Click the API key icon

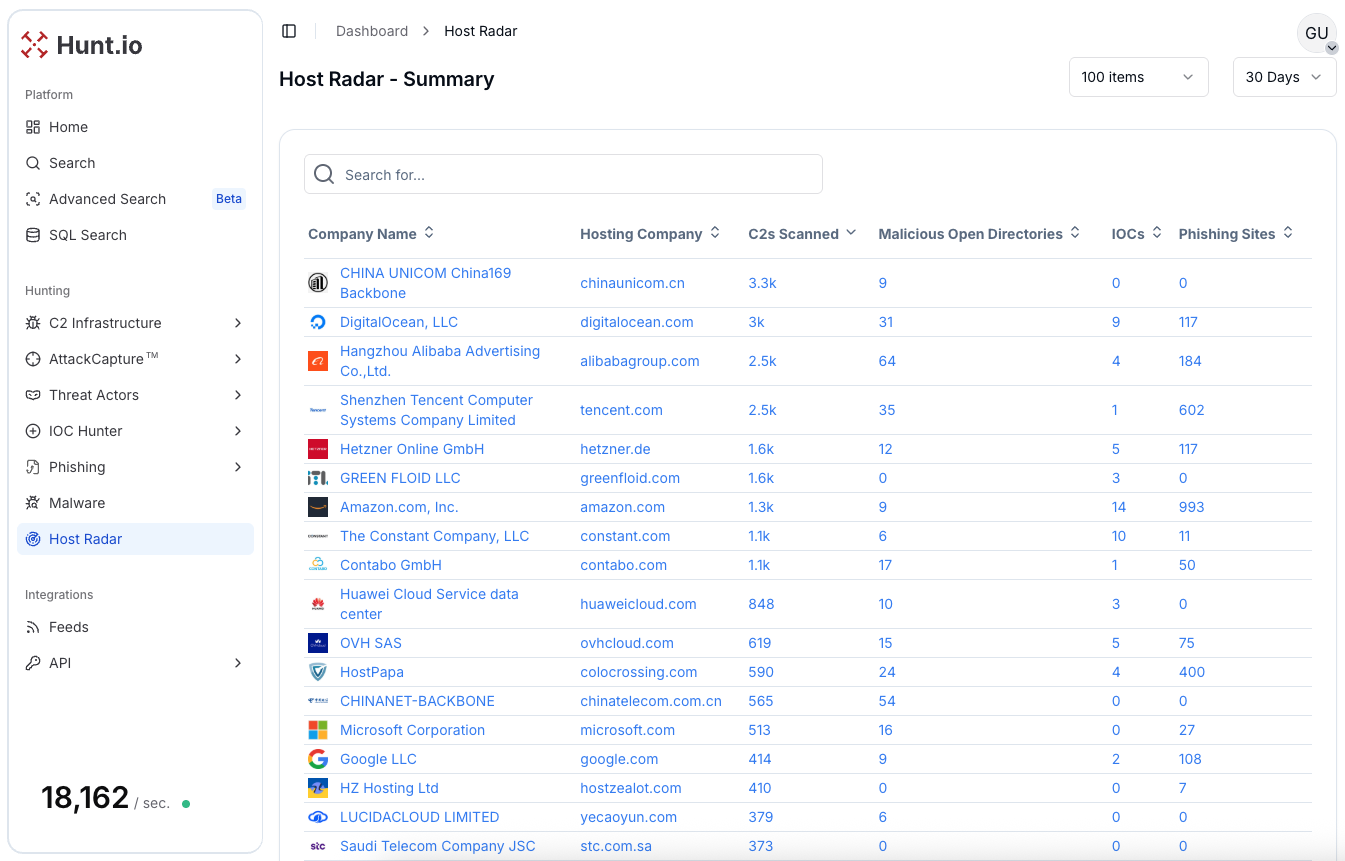[x=33, y=663]
